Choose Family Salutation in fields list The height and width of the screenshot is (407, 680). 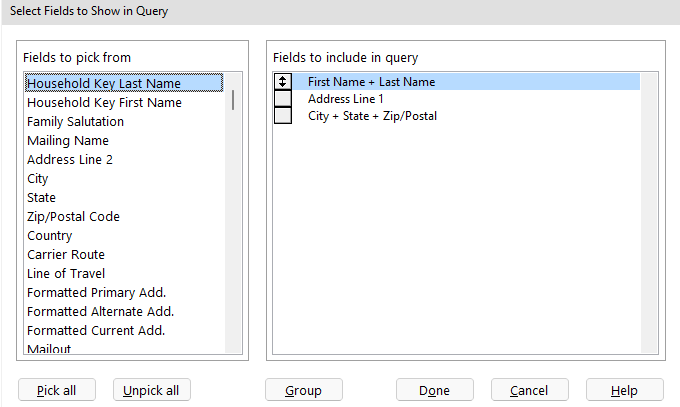[76, 121]
